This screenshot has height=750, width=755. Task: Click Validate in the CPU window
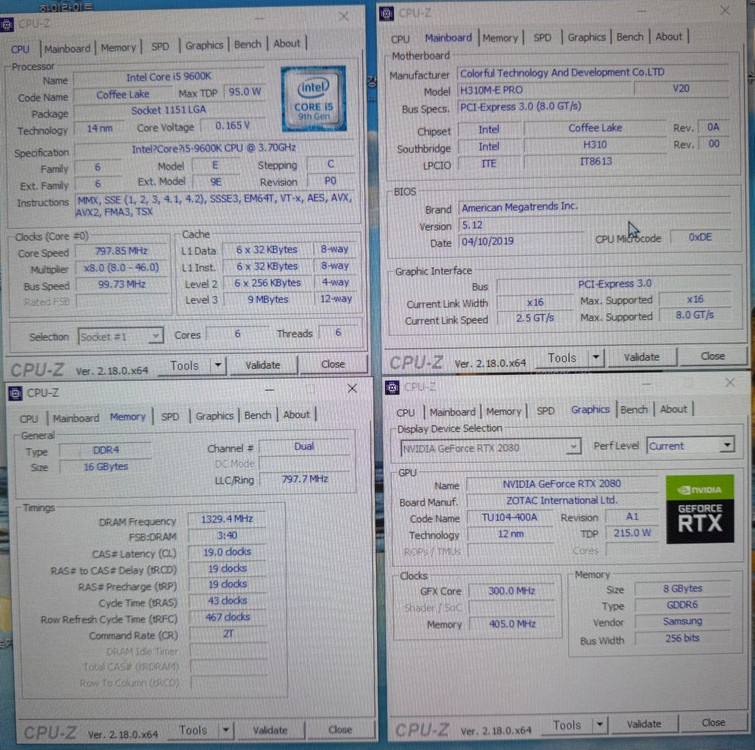point(262,365)
